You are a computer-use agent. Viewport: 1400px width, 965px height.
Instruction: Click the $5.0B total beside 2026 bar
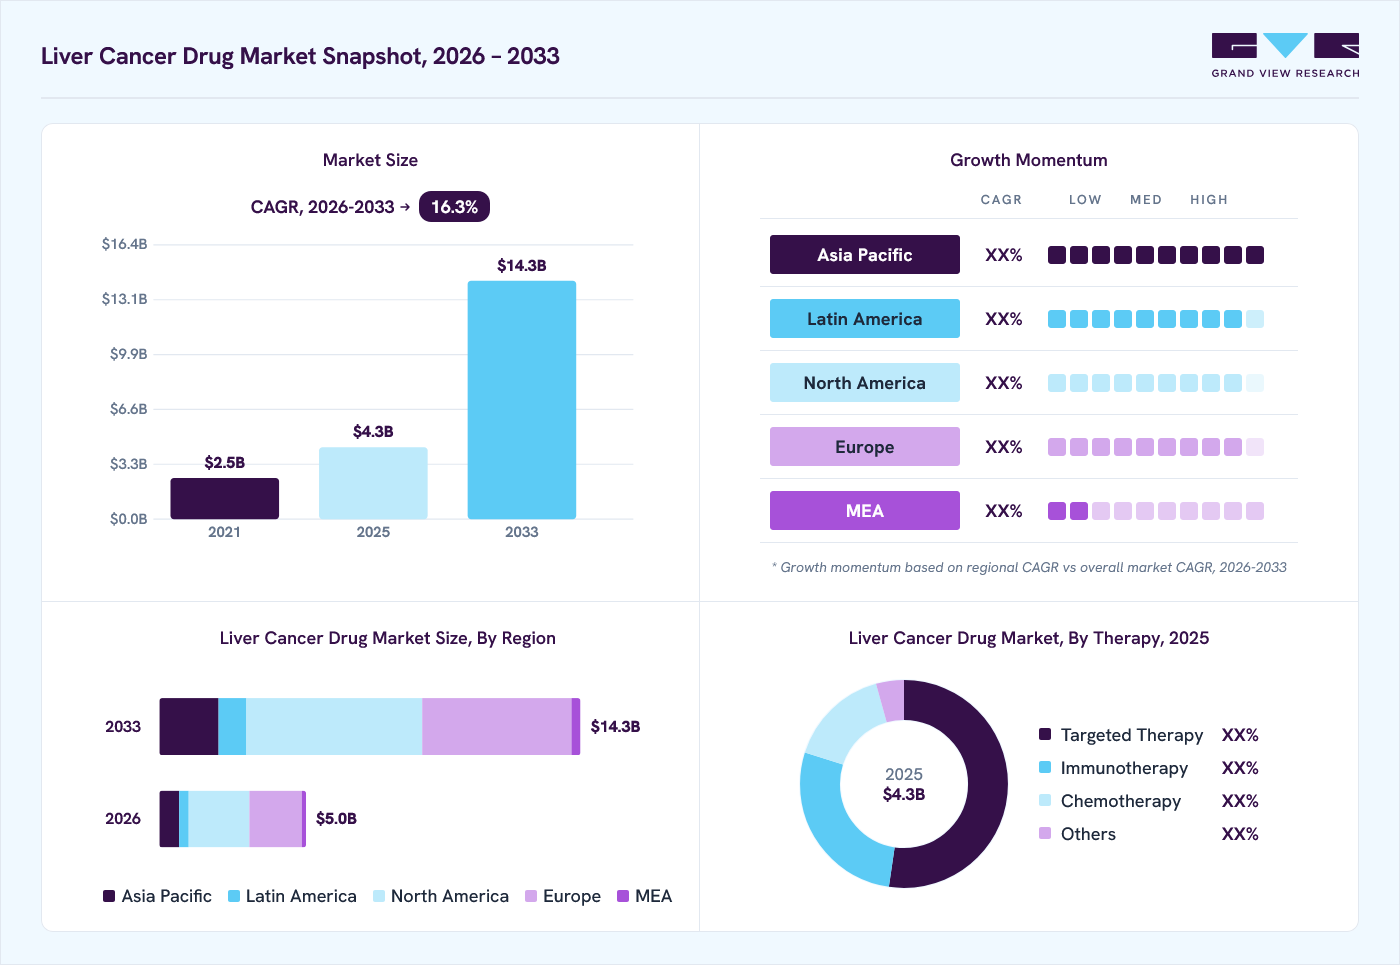coord(336,818)
